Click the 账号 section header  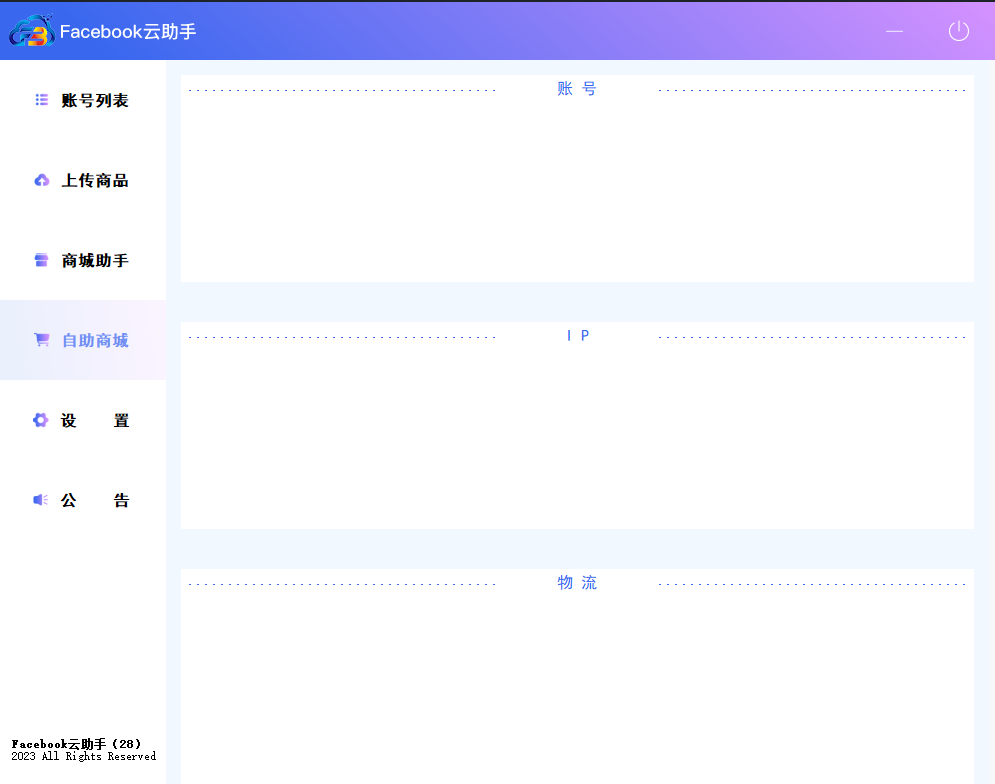pyautogui.click(x=577, y=89)
